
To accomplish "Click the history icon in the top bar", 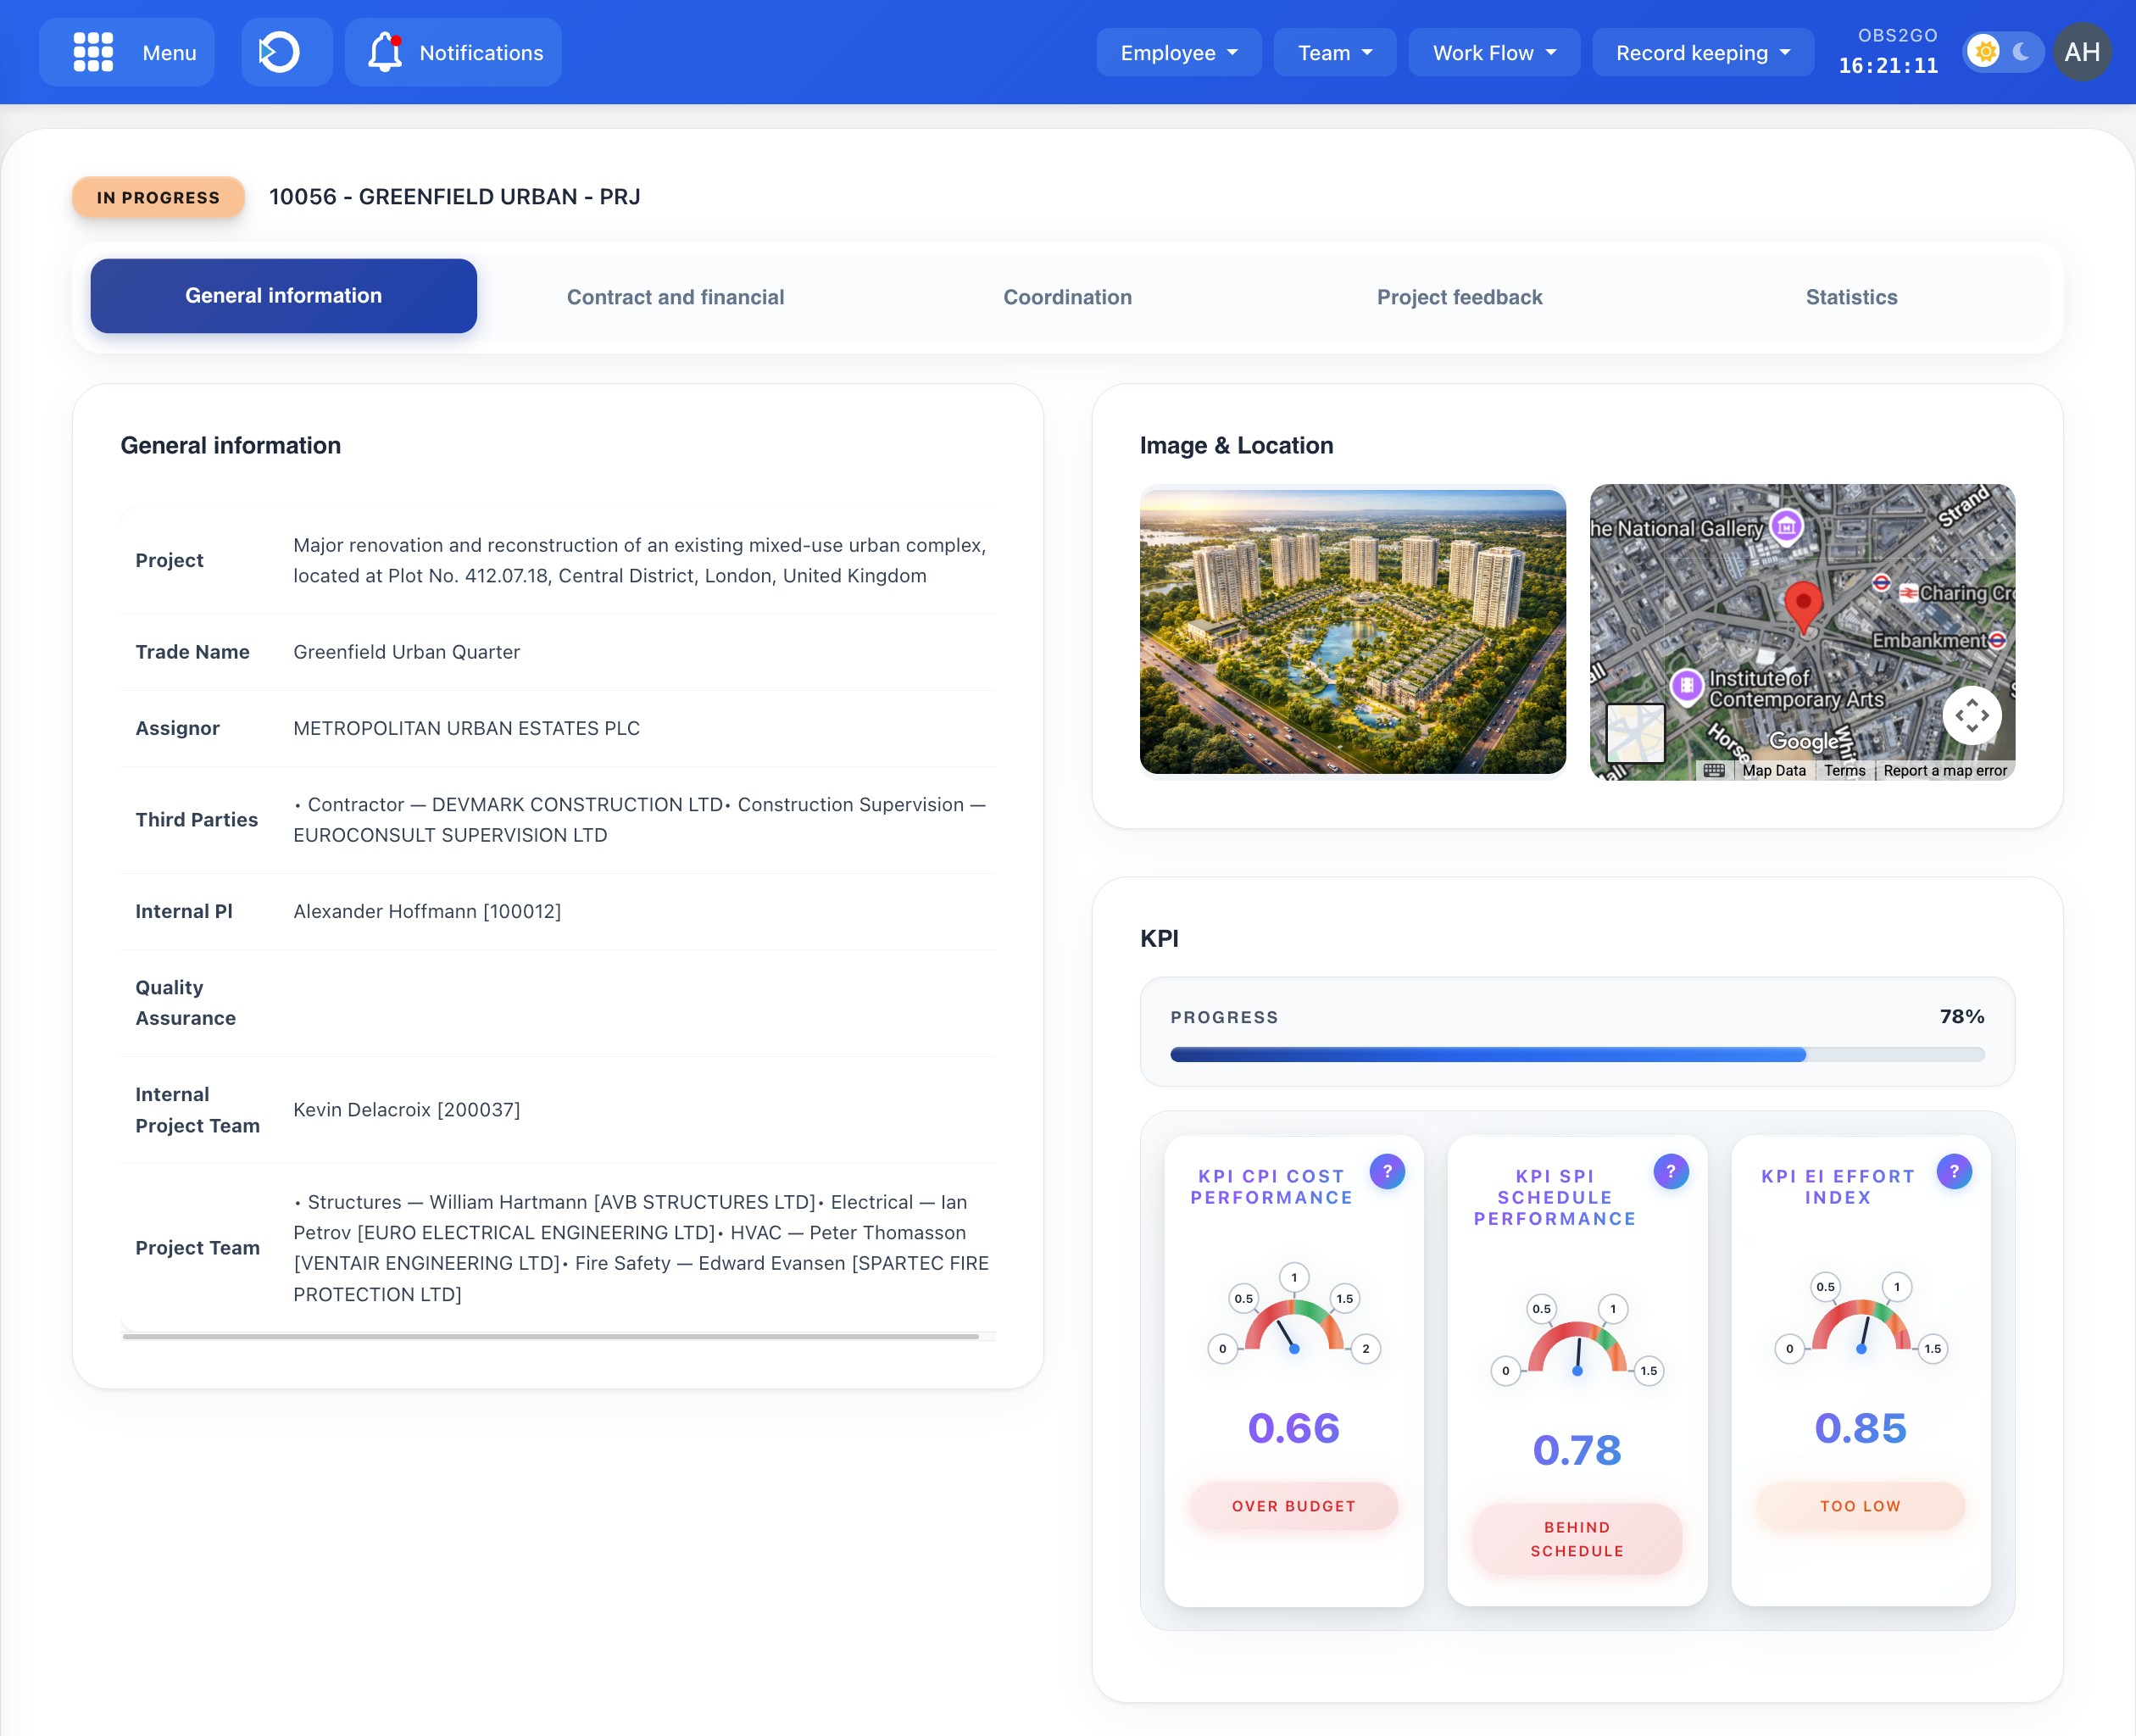I will pyautogui.click(x=286, y=52).
